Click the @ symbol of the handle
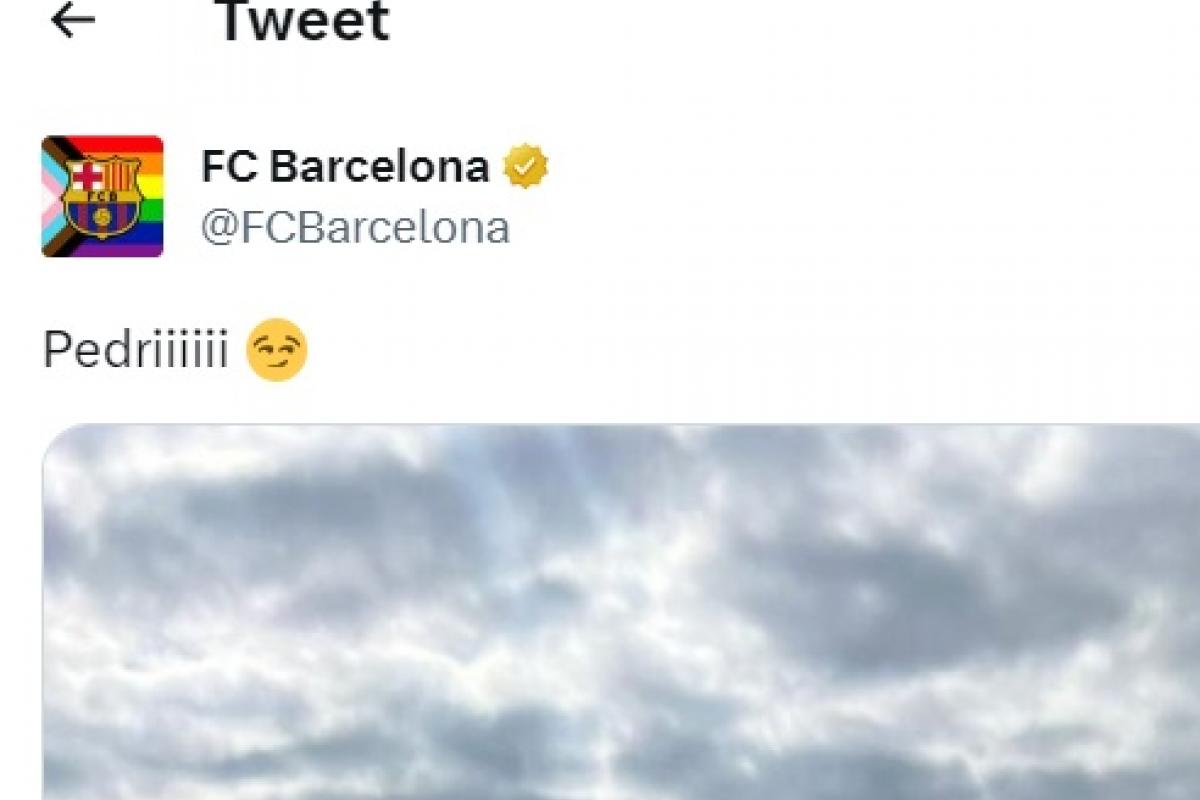 218,229
